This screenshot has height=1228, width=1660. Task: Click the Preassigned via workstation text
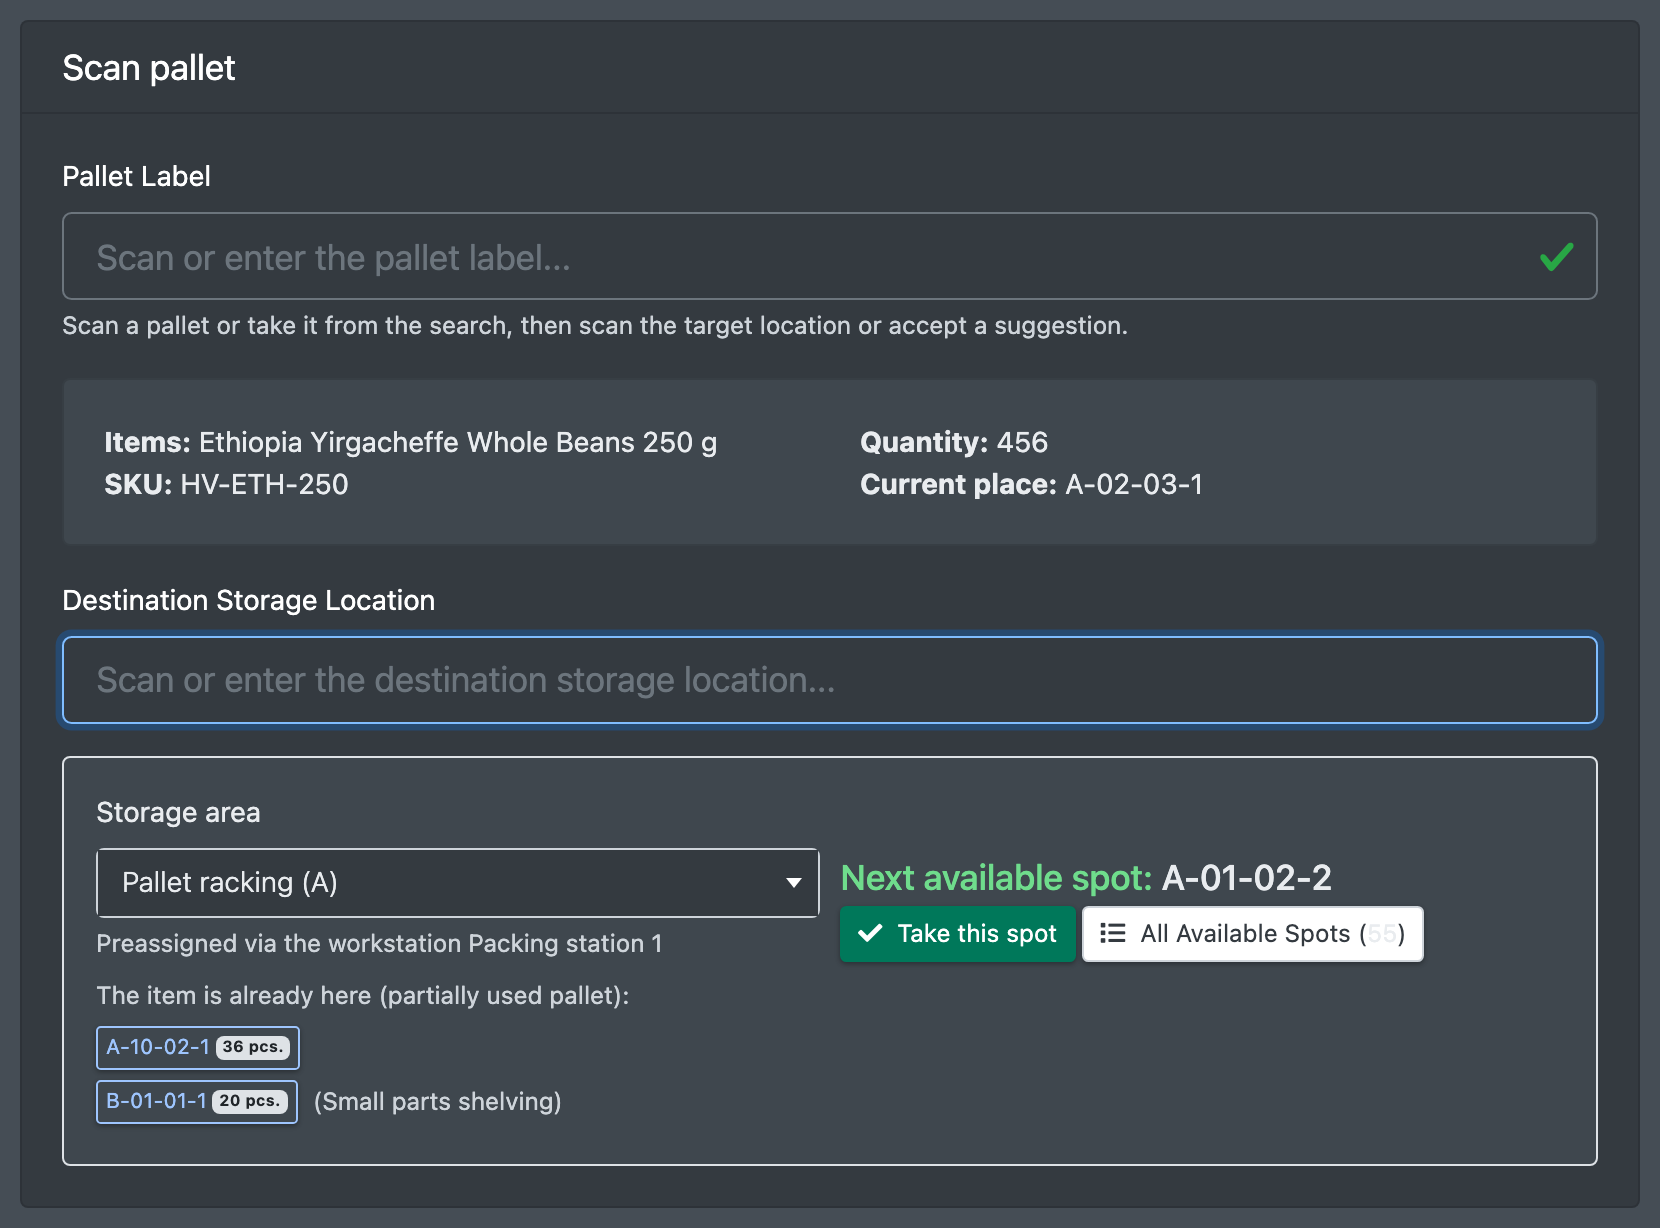[x=379, y=944]
